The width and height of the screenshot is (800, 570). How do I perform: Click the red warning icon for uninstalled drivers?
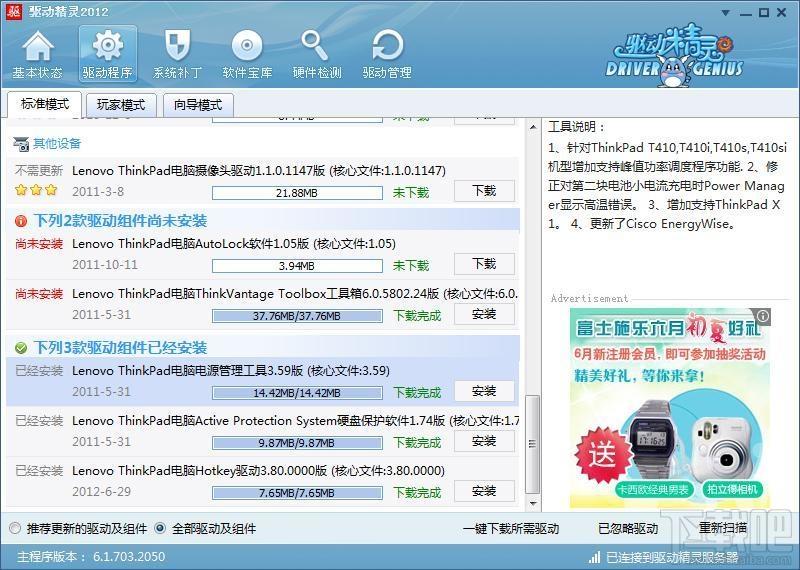coord(21,221)
